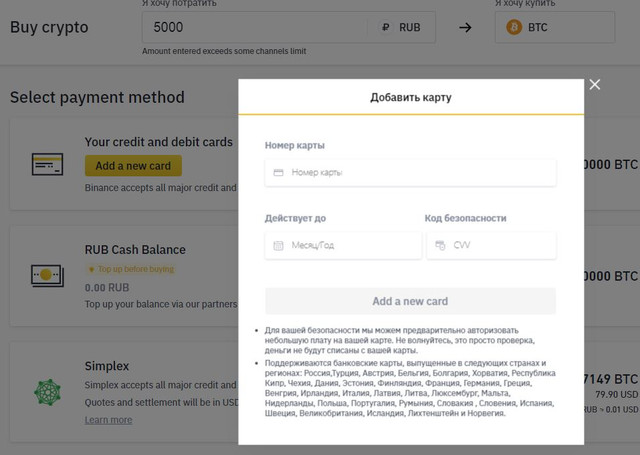
Task: Click the yellow Add a new card button
Action: (133, 166)
